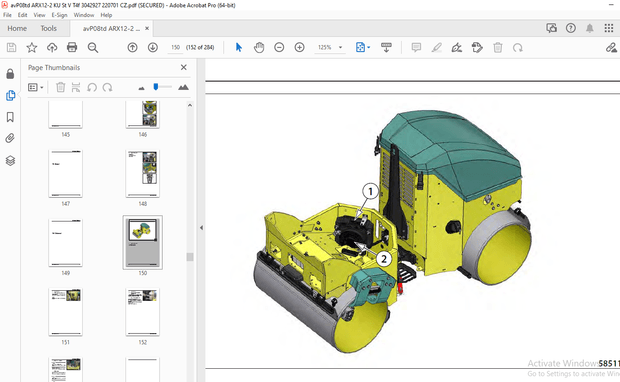This screenshot has height=382, width=620.
Task: Switch to the Tools tab
Action: click(48, 28)
